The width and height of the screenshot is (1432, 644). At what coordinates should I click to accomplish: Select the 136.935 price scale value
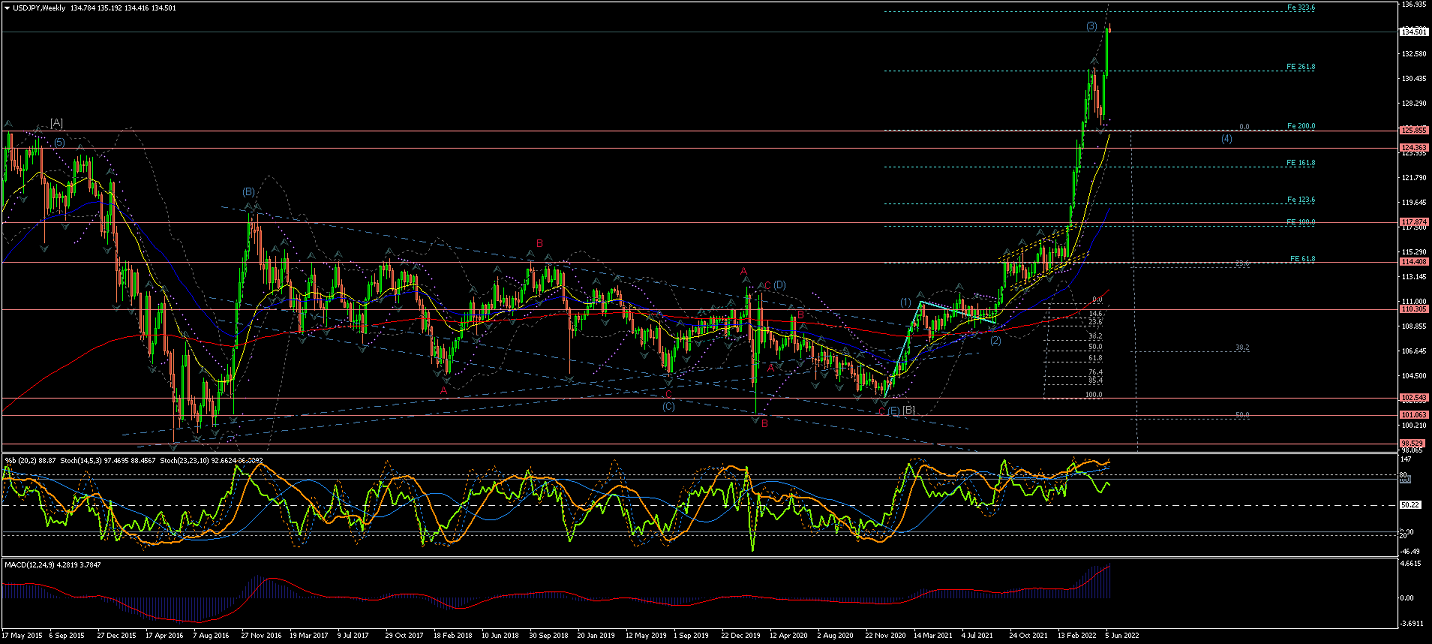pyautogui.click(x=1413, y=5)
